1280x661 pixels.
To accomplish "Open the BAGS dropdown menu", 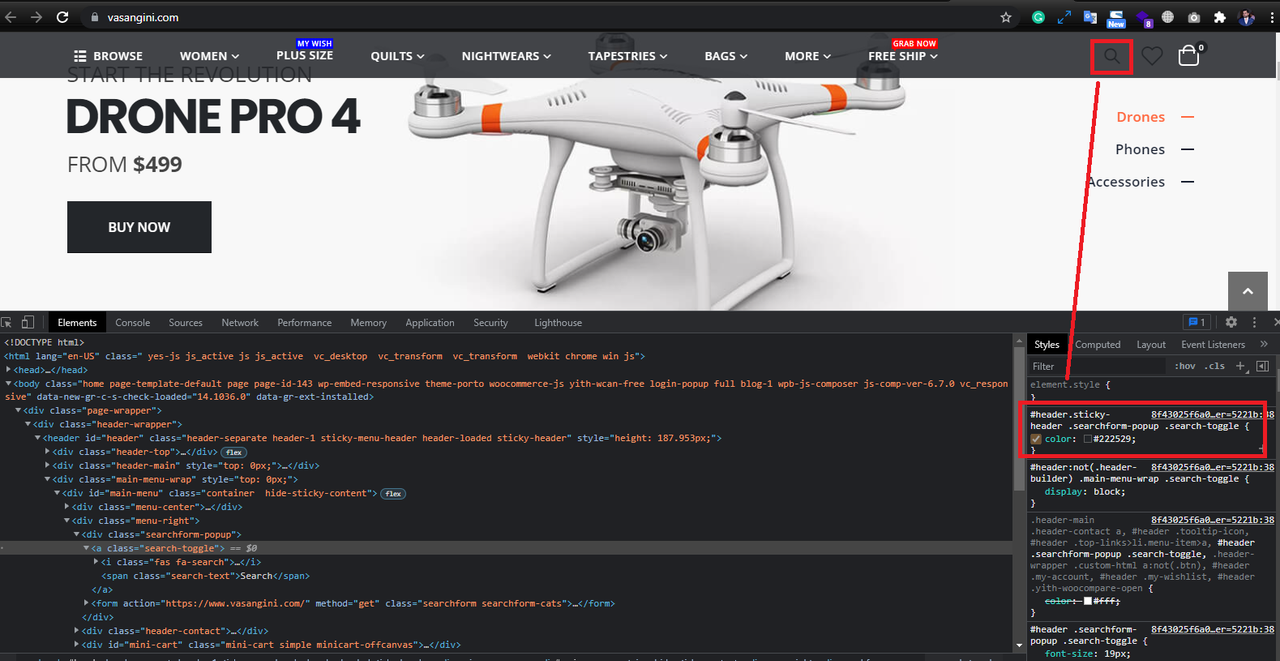I will click(x=726, y=56).
